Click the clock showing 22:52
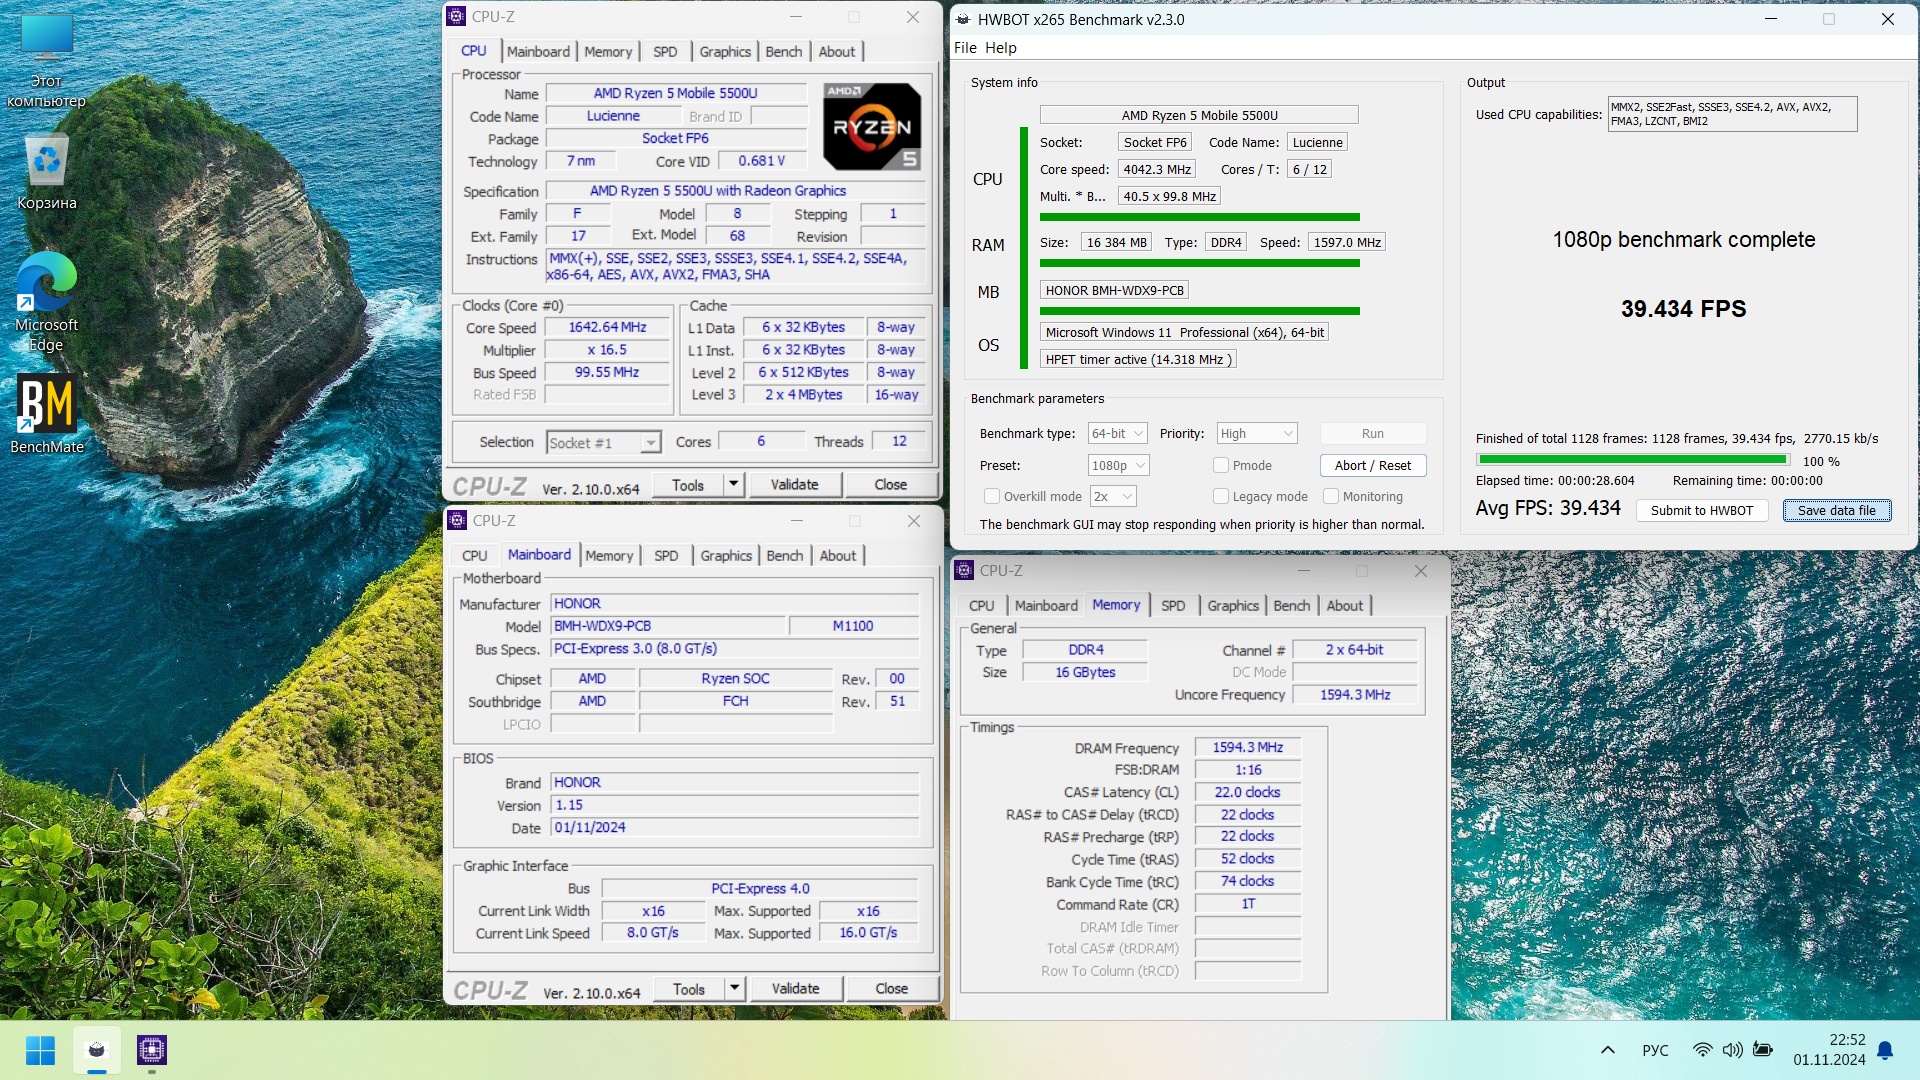Screen dimensions: 1920x1080 click(1847, 1040)
